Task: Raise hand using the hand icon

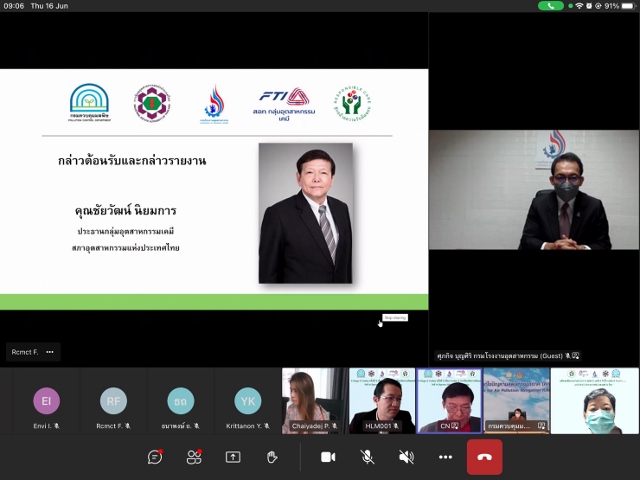Action: coord(272,457)
